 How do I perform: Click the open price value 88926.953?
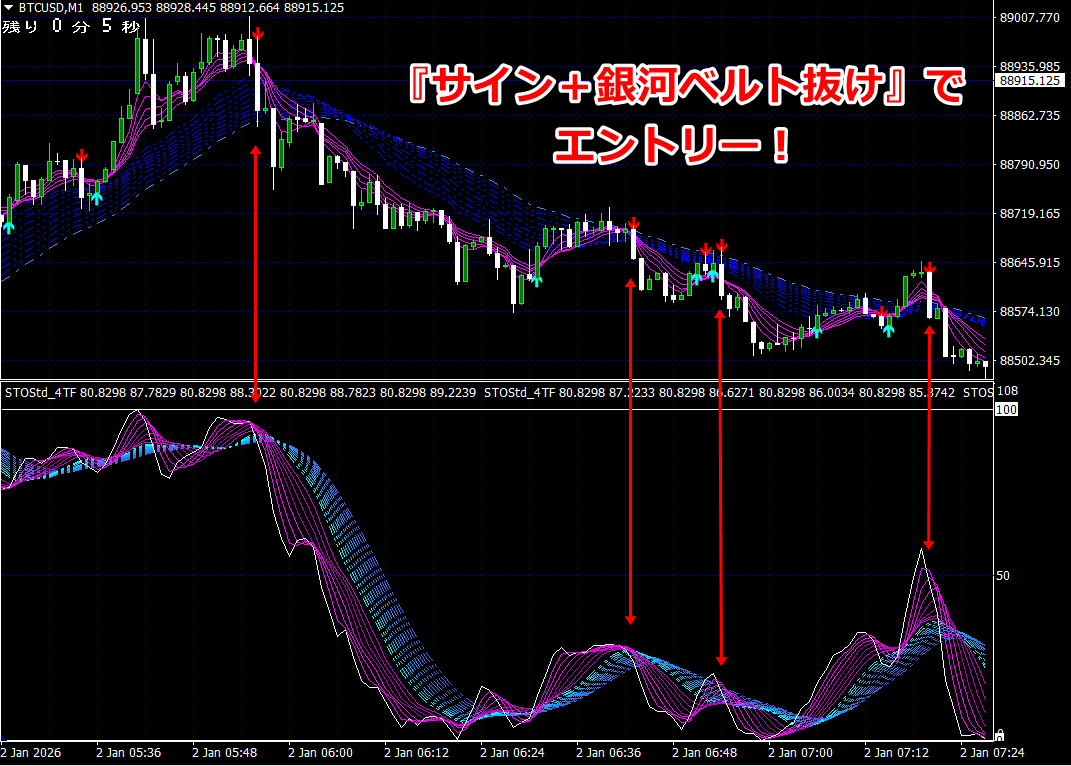coord(122,8)
